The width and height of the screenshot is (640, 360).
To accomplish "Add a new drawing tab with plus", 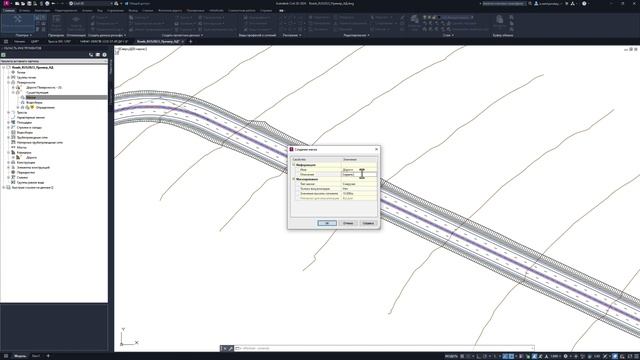I will (191, 41).
